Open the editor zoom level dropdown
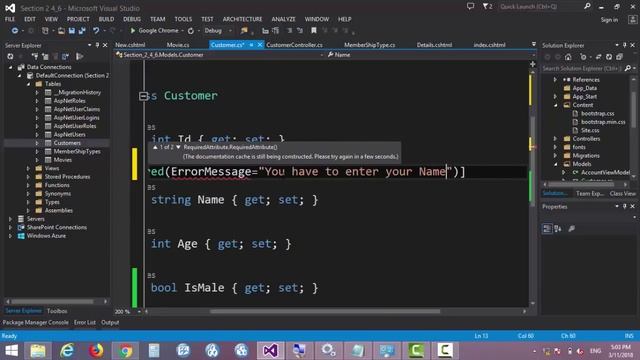 (139, 312)
